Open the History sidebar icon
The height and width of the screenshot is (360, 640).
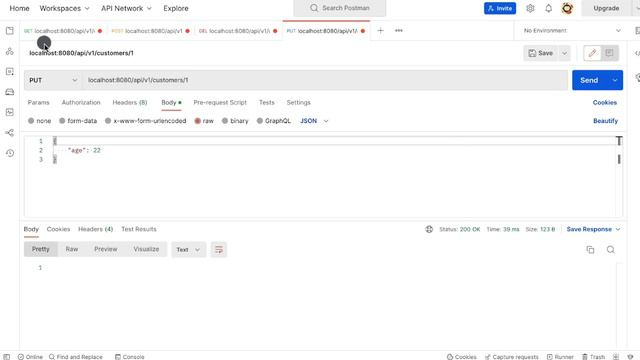click(x=9, y=153)
